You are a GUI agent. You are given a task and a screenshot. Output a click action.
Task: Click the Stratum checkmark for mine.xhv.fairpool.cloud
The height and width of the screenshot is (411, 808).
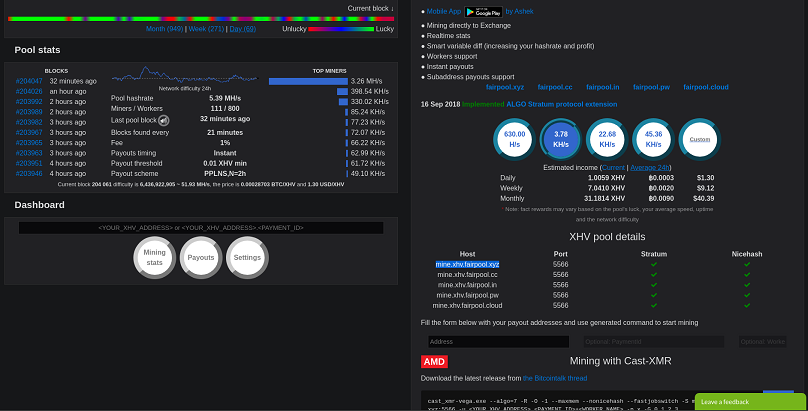(x=654, y=305)
